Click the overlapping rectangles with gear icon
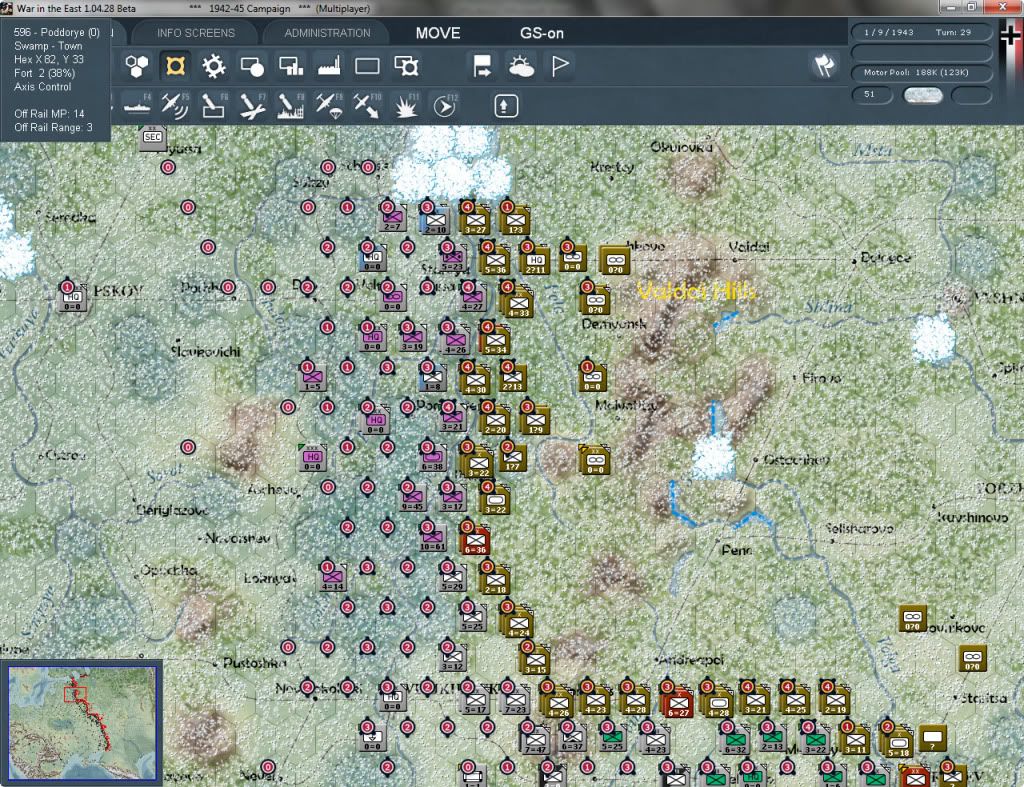This screenshot has height=787, width=1024. [406, 66]
